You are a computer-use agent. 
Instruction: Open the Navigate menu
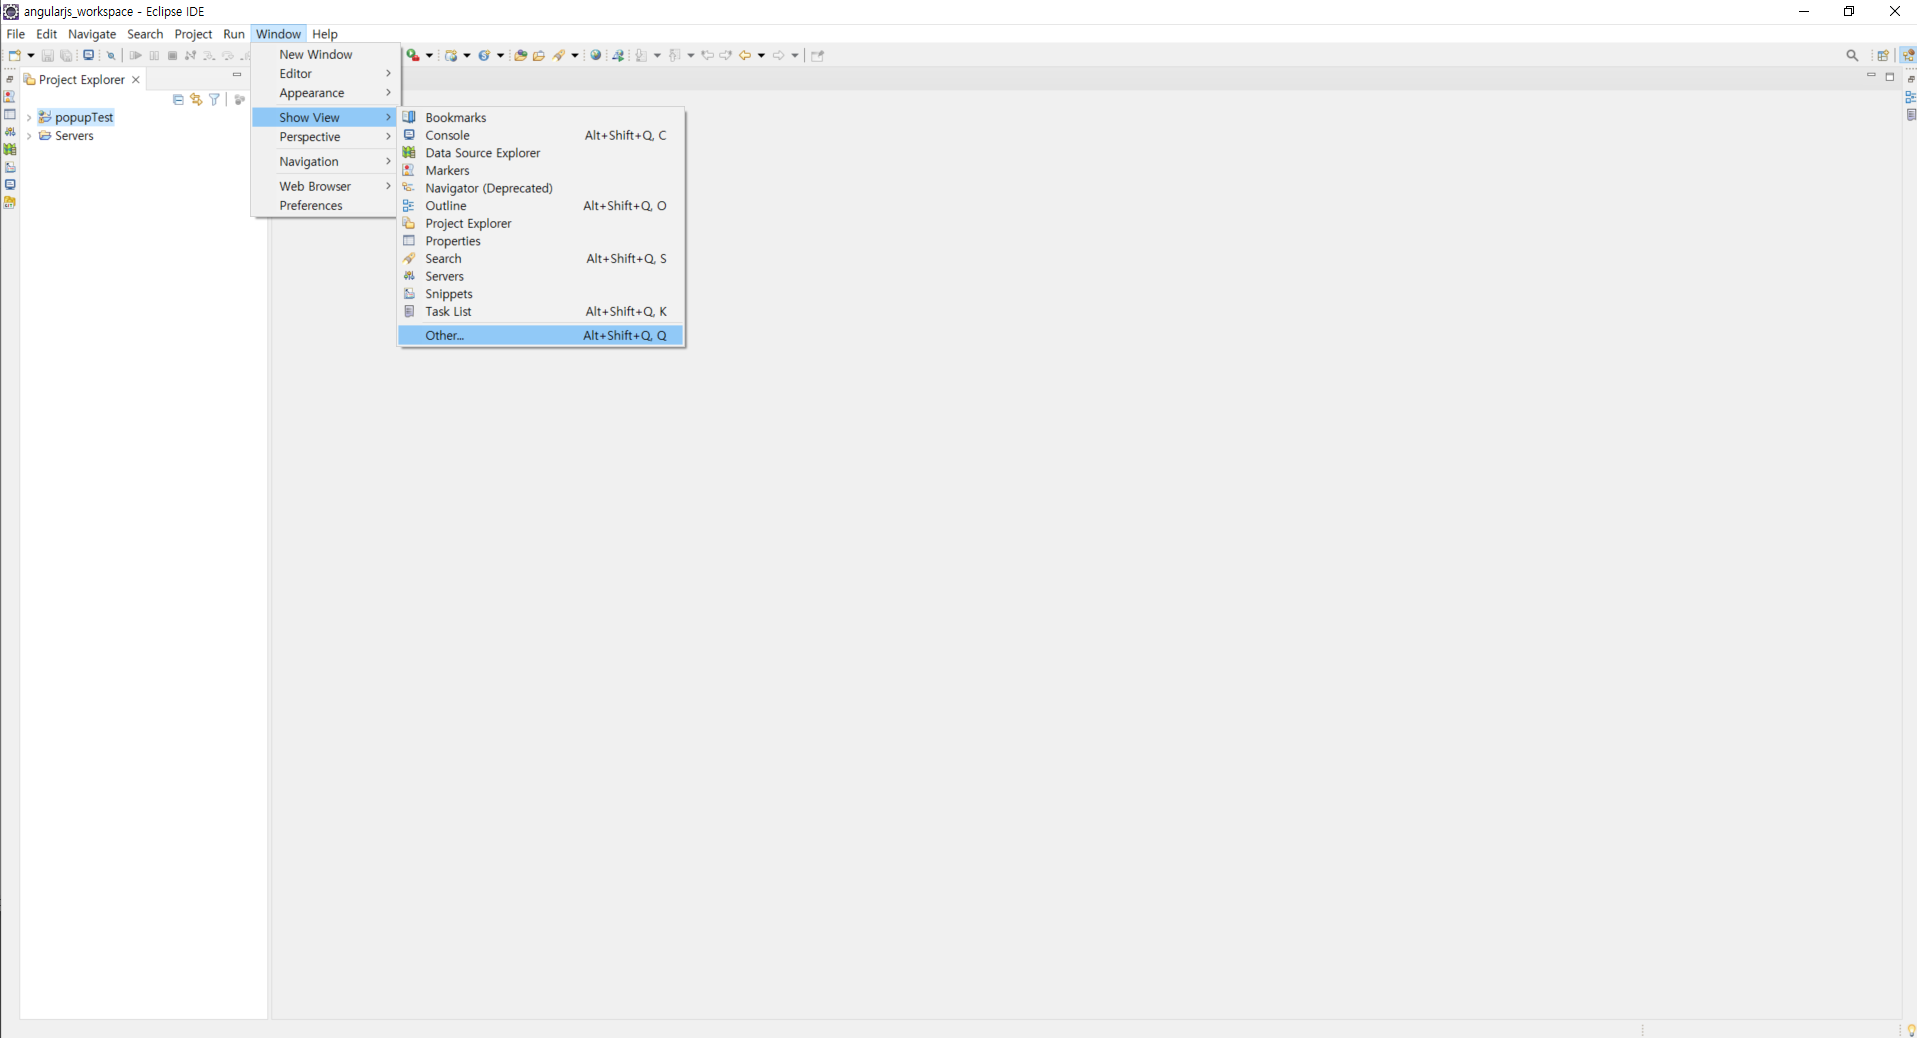(92, 34)
